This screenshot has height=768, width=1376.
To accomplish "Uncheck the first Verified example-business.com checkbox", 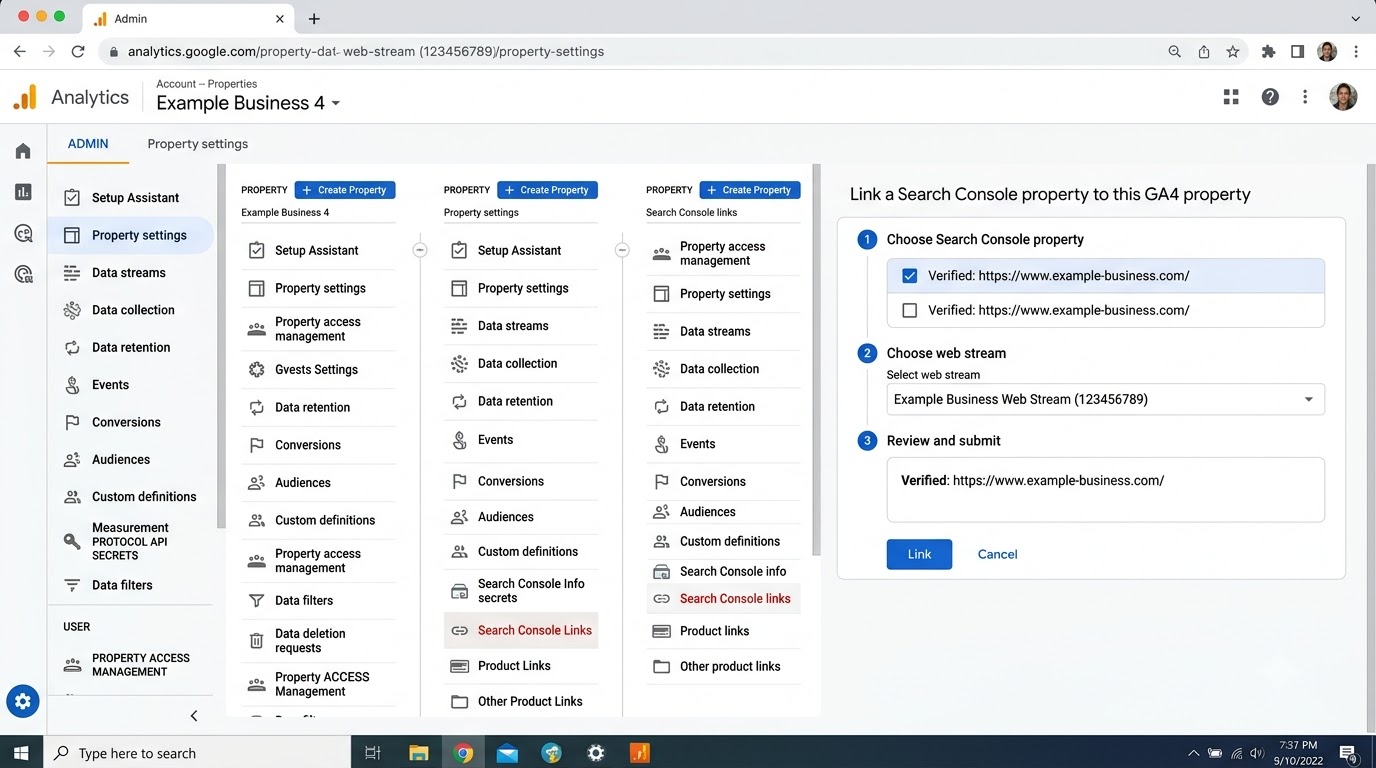I will pyautogui.click(x=909, y=276).
